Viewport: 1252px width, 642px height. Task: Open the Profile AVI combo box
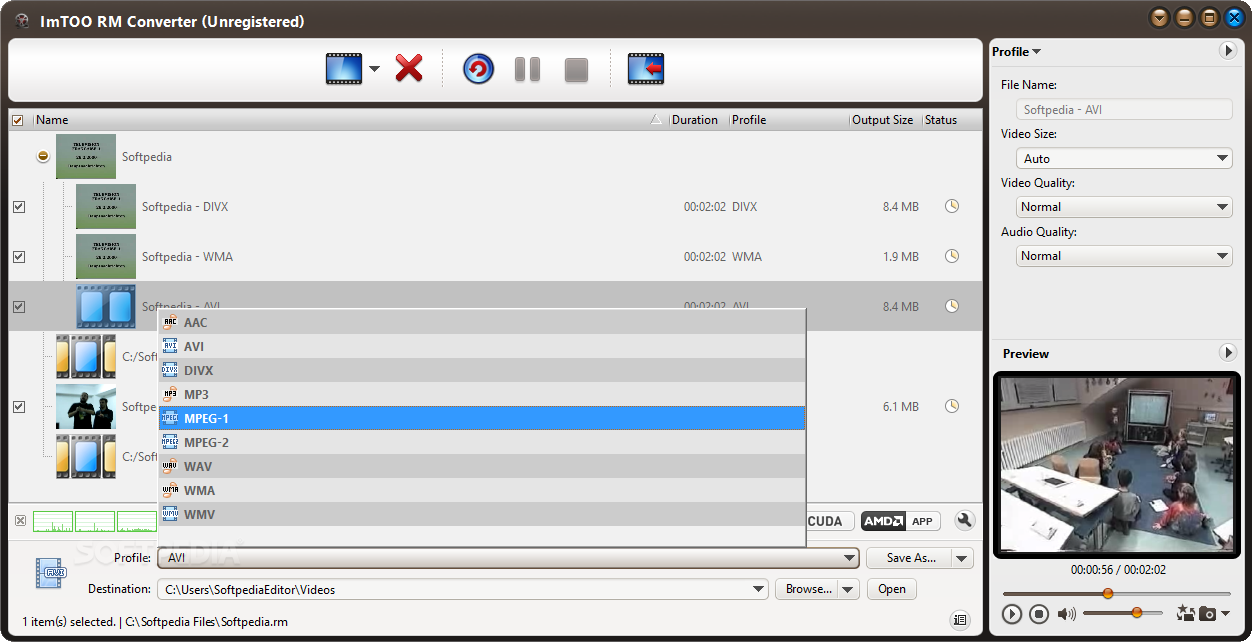509,558
